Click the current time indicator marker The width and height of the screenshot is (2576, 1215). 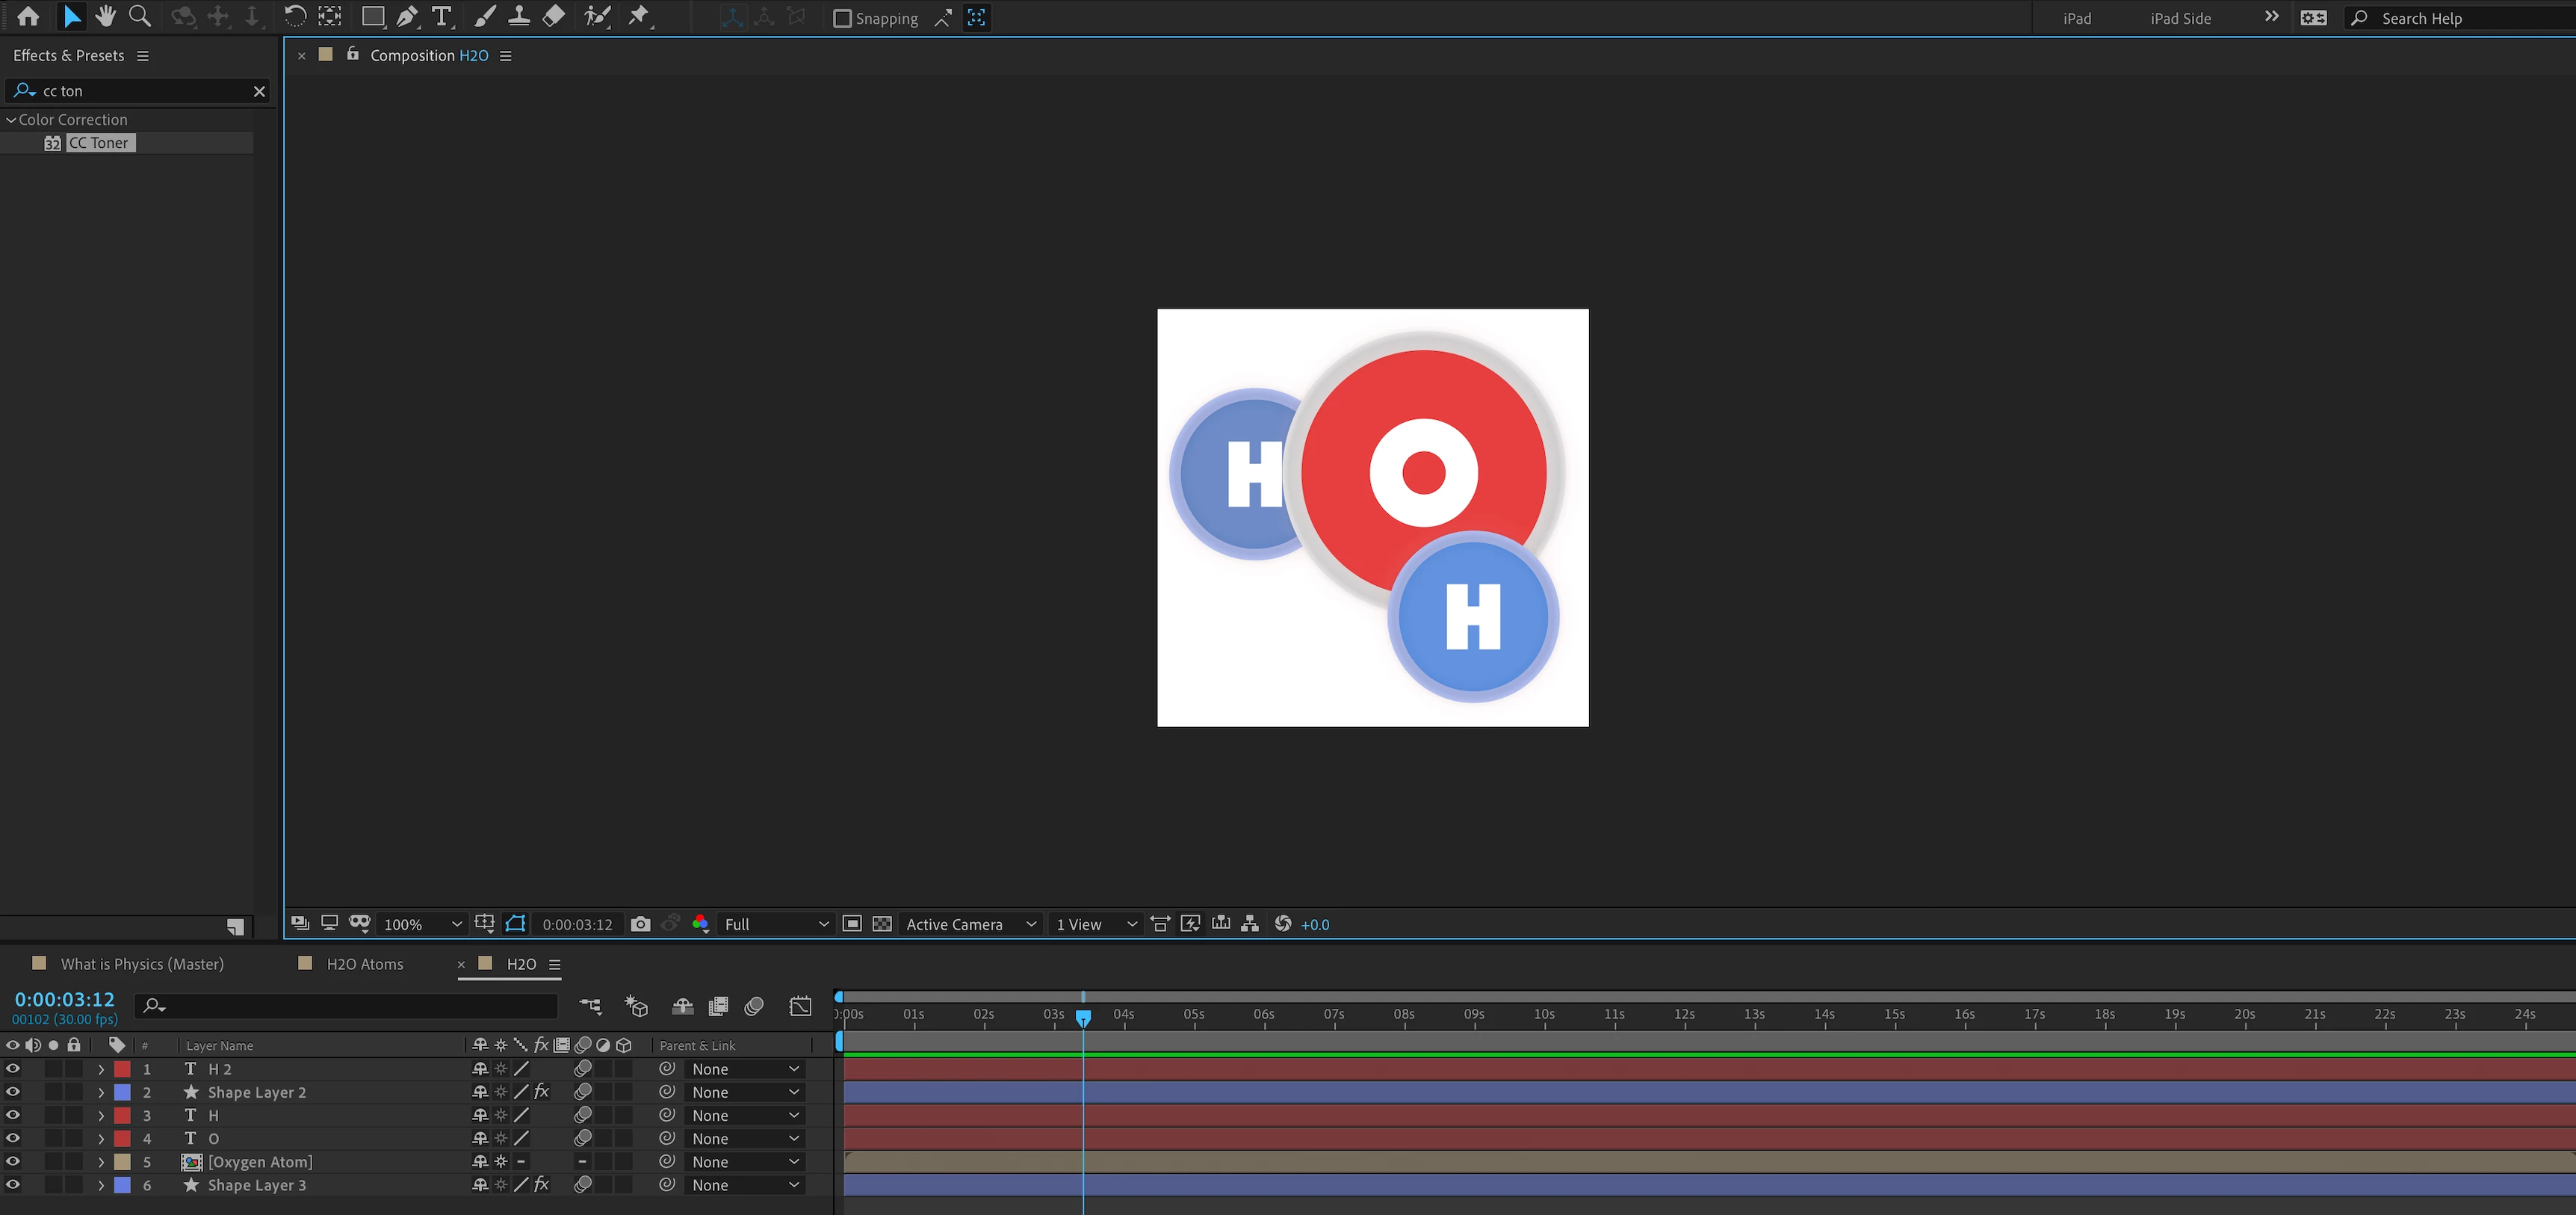pyautogui.click(x=1083, y=1017)
